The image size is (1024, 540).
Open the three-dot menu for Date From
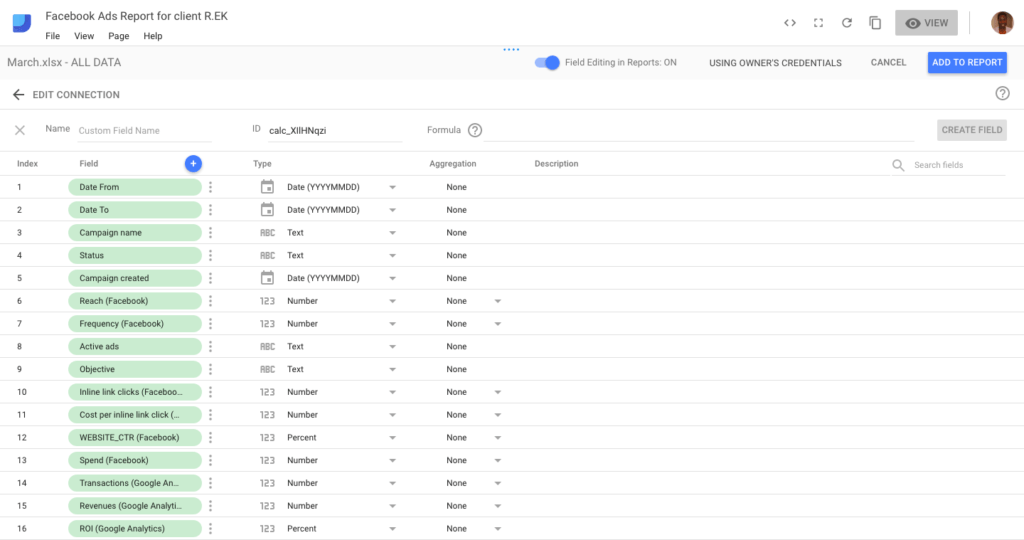pos(210,187)
